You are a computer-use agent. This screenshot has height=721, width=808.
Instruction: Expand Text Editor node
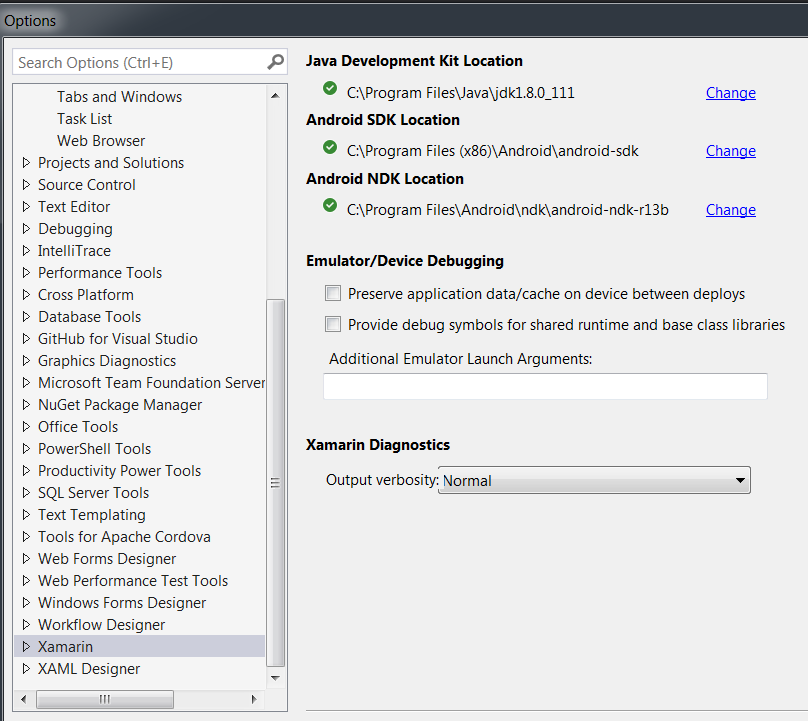click(26, 207)
